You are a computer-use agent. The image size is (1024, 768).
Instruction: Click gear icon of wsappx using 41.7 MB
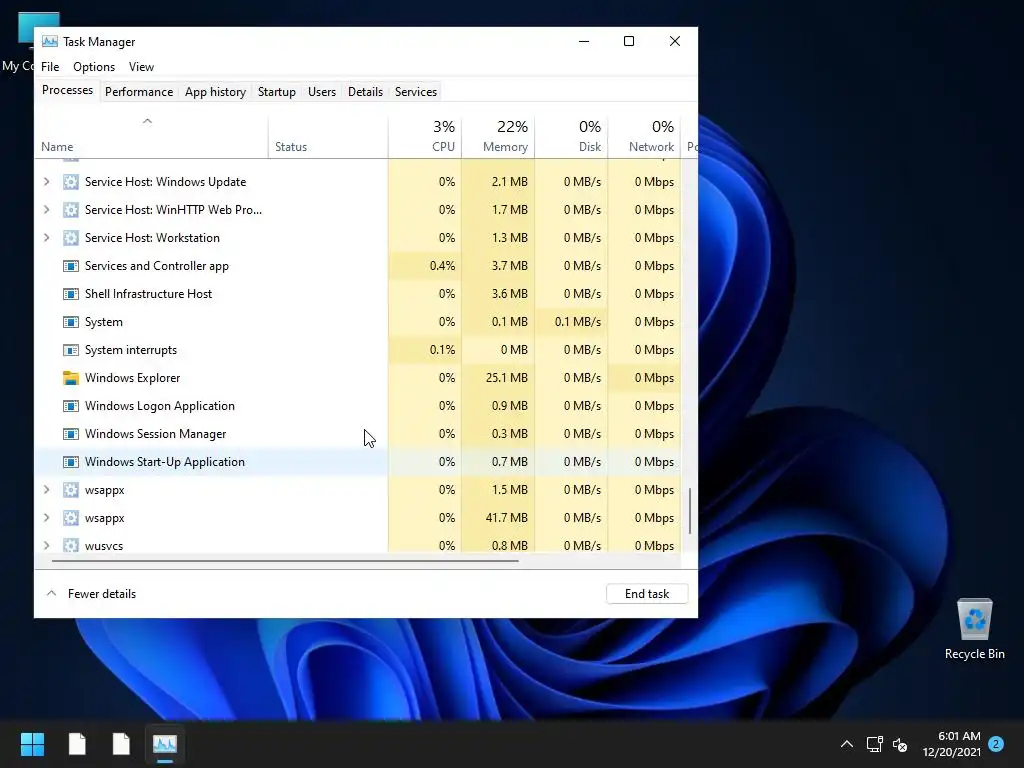pyautogui.click(x=71, y=518)
